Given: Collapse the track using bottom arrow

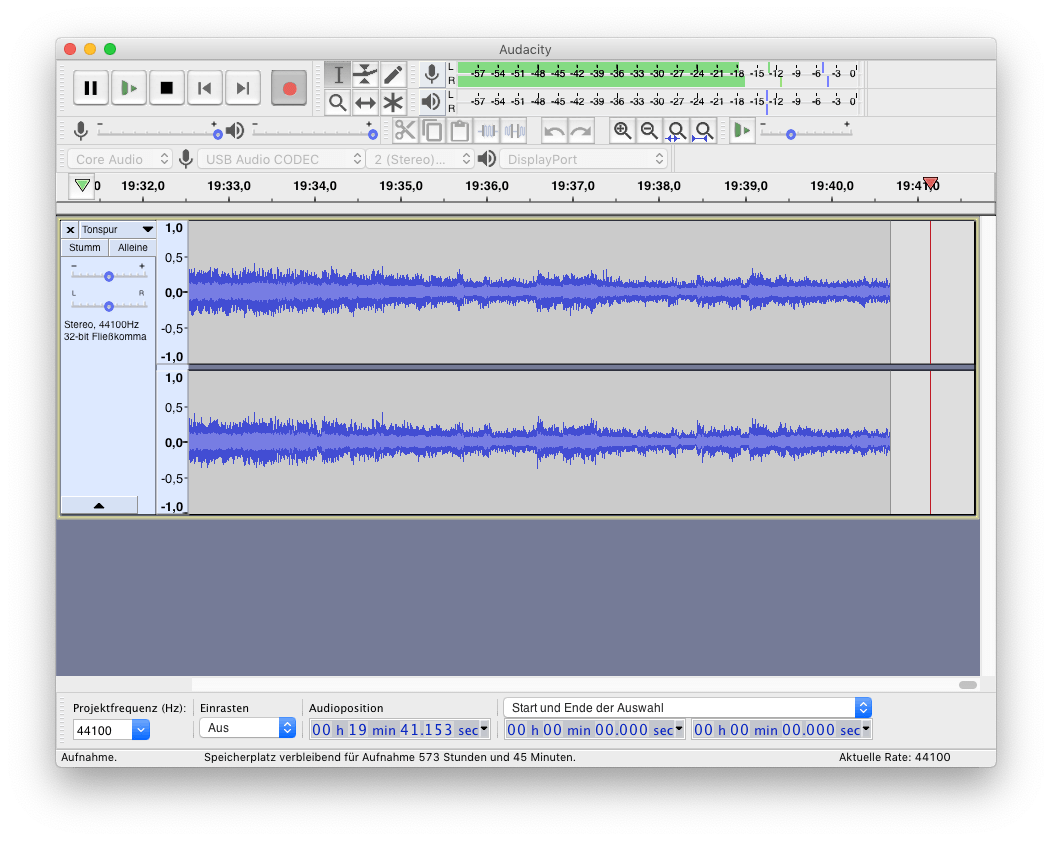Looking at the screenshot, I should pos(99,506).
